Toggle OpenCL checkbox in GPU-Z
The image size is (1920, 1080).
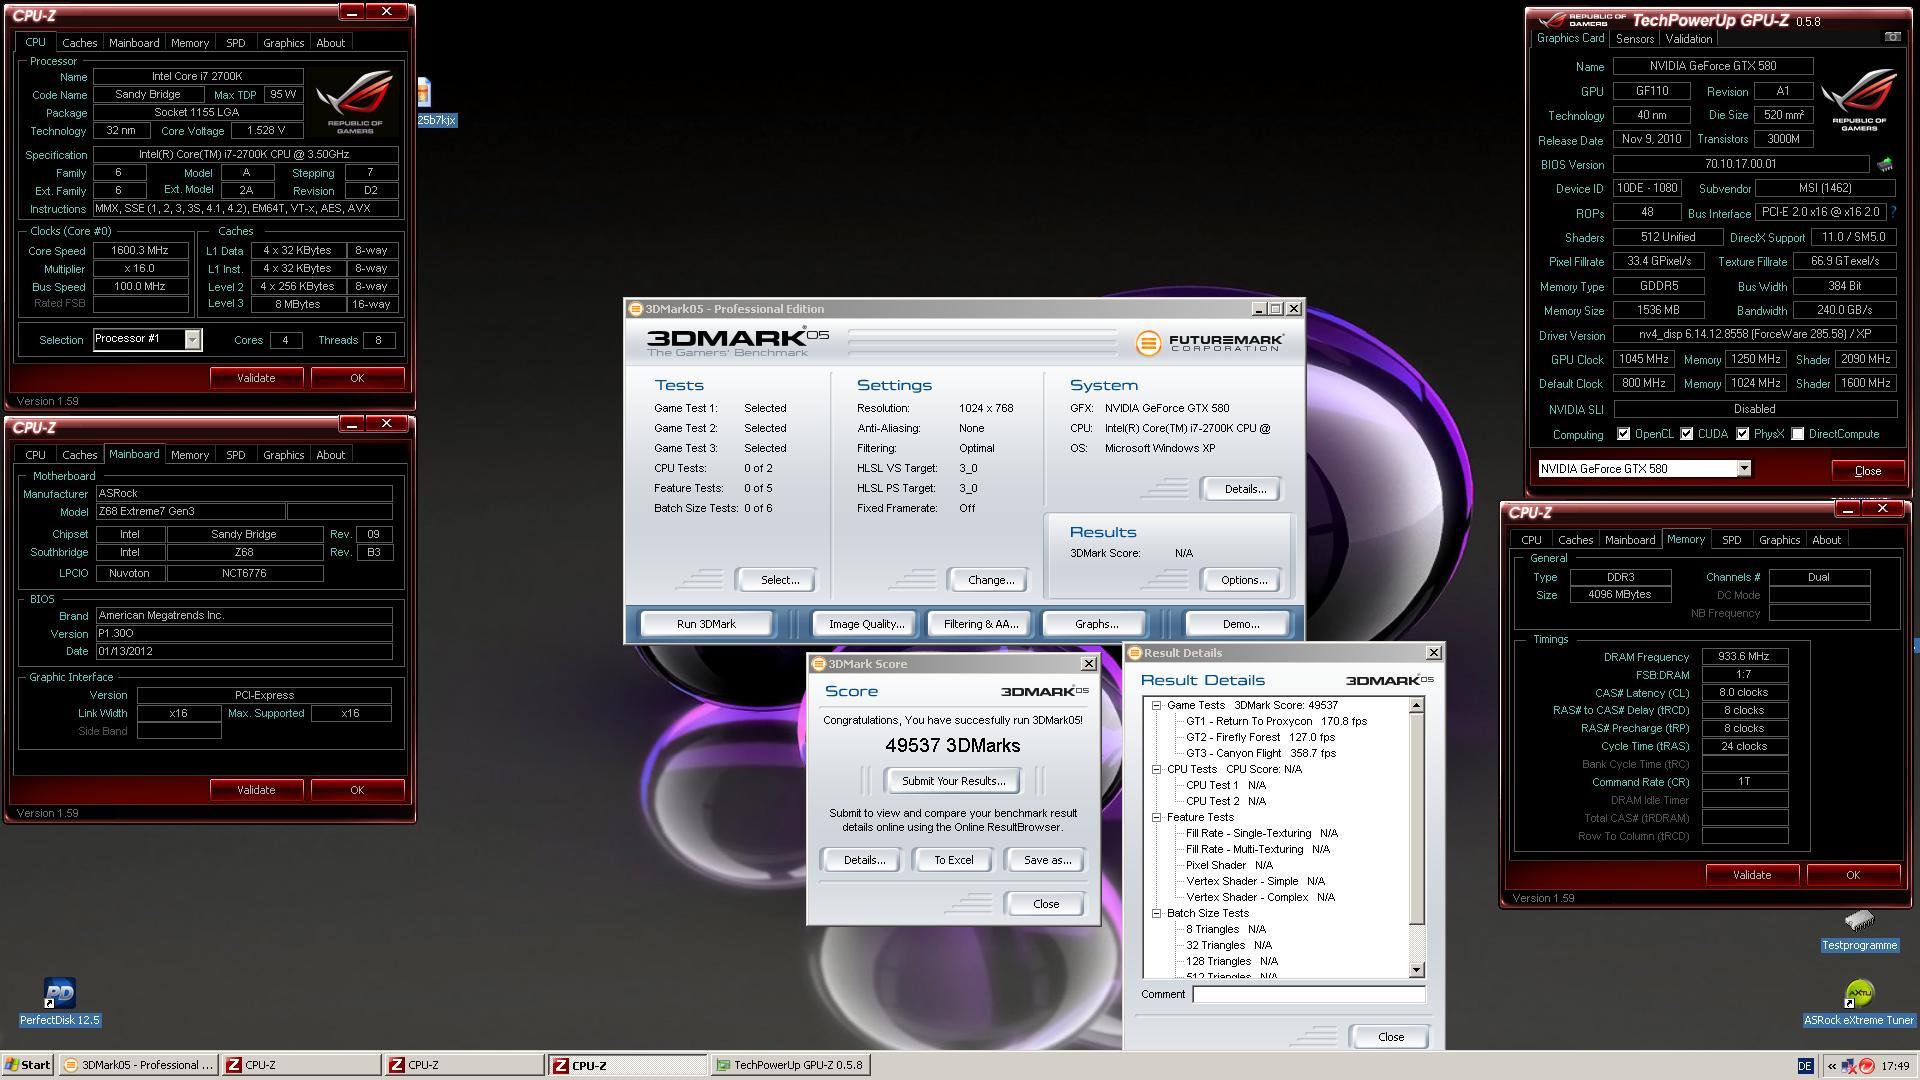(1624, 434)
